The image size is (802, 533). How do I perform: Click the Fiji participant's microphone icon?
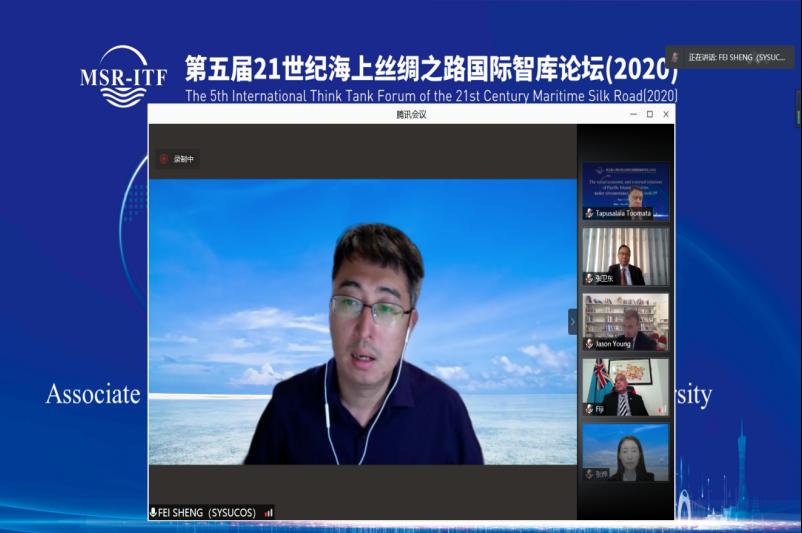coord(589,409)
